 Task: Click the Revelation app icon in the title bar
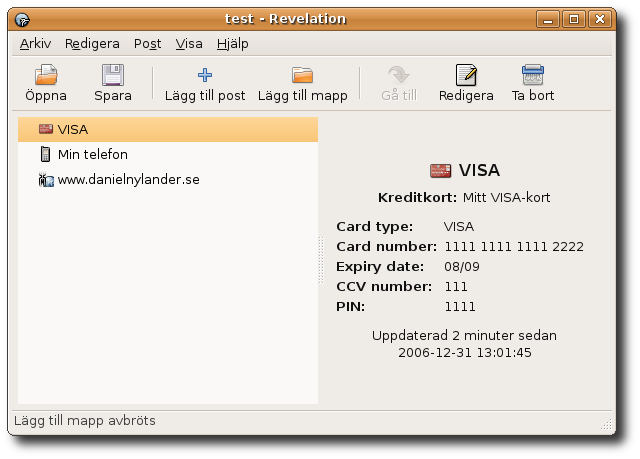(22, 19)
